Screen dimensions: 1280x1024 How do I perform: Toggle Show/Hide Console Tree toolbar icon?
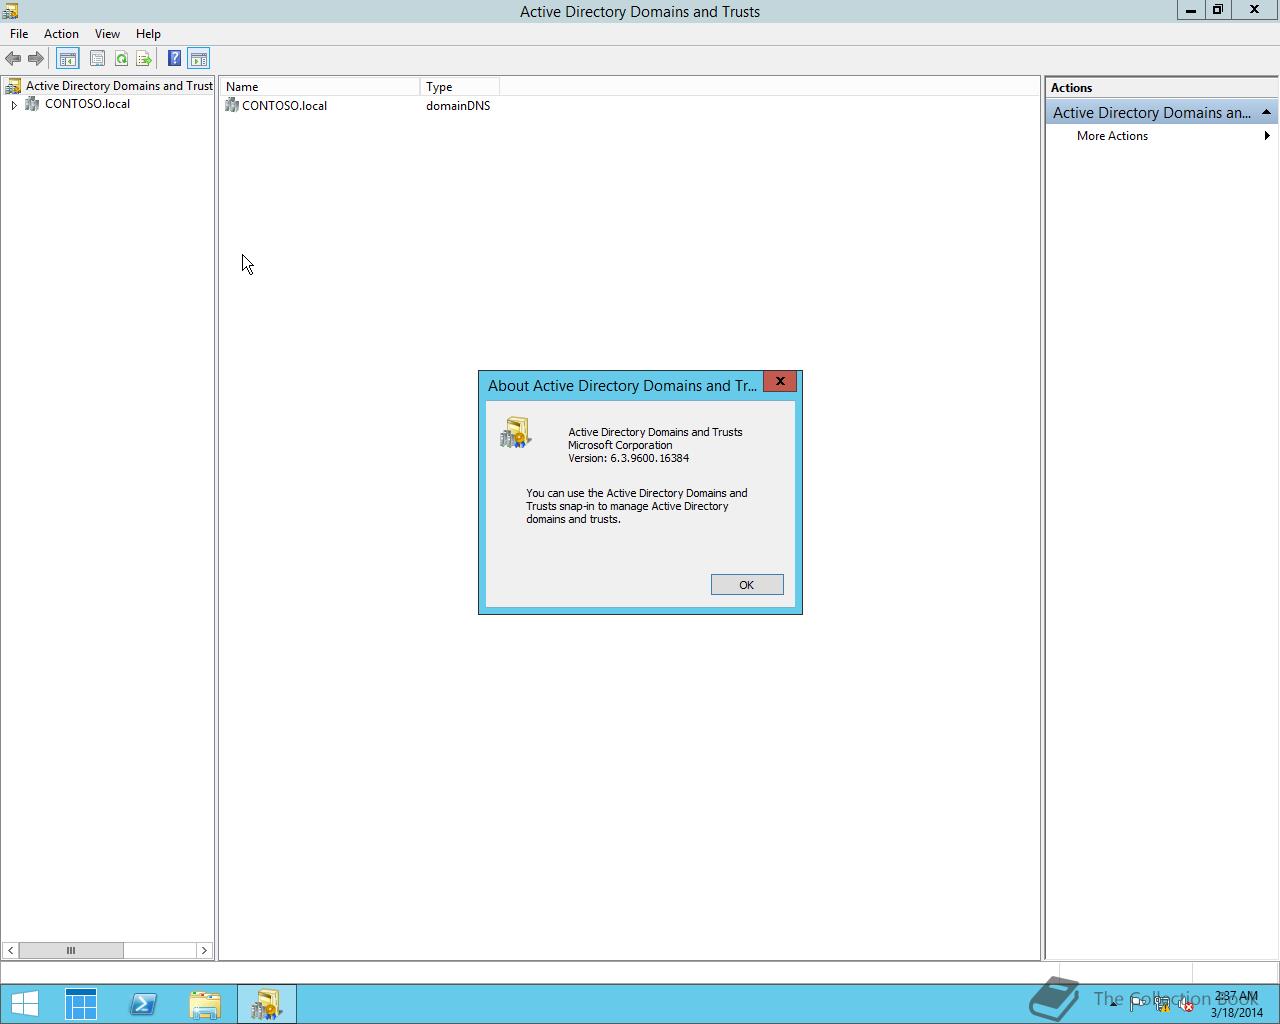(68, 59)
